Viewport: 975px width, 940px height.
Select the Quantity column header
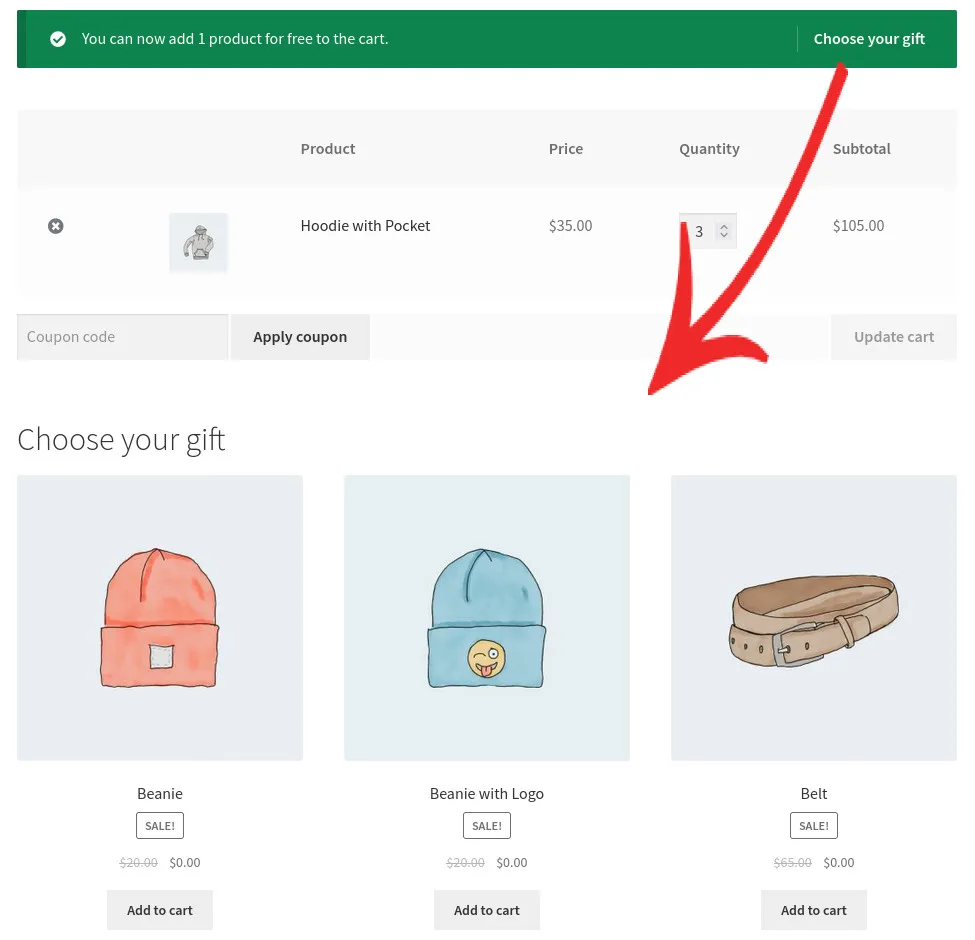[709, 148]
